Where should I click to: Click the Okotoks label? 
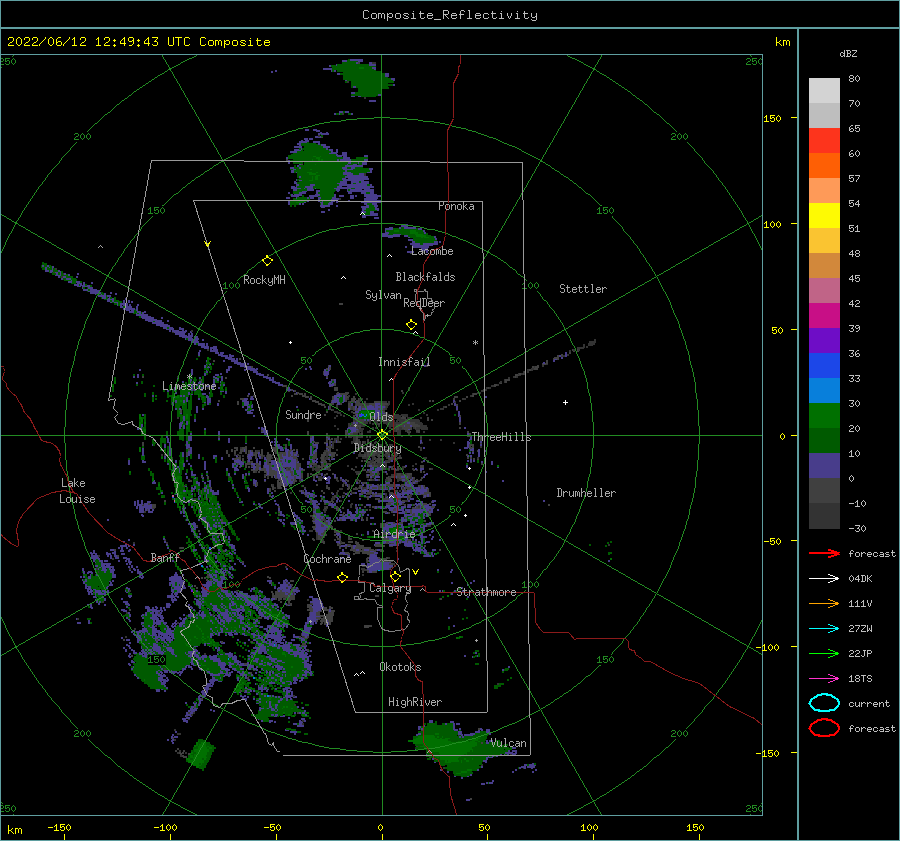pyautogui.click(x=399, y=667)
